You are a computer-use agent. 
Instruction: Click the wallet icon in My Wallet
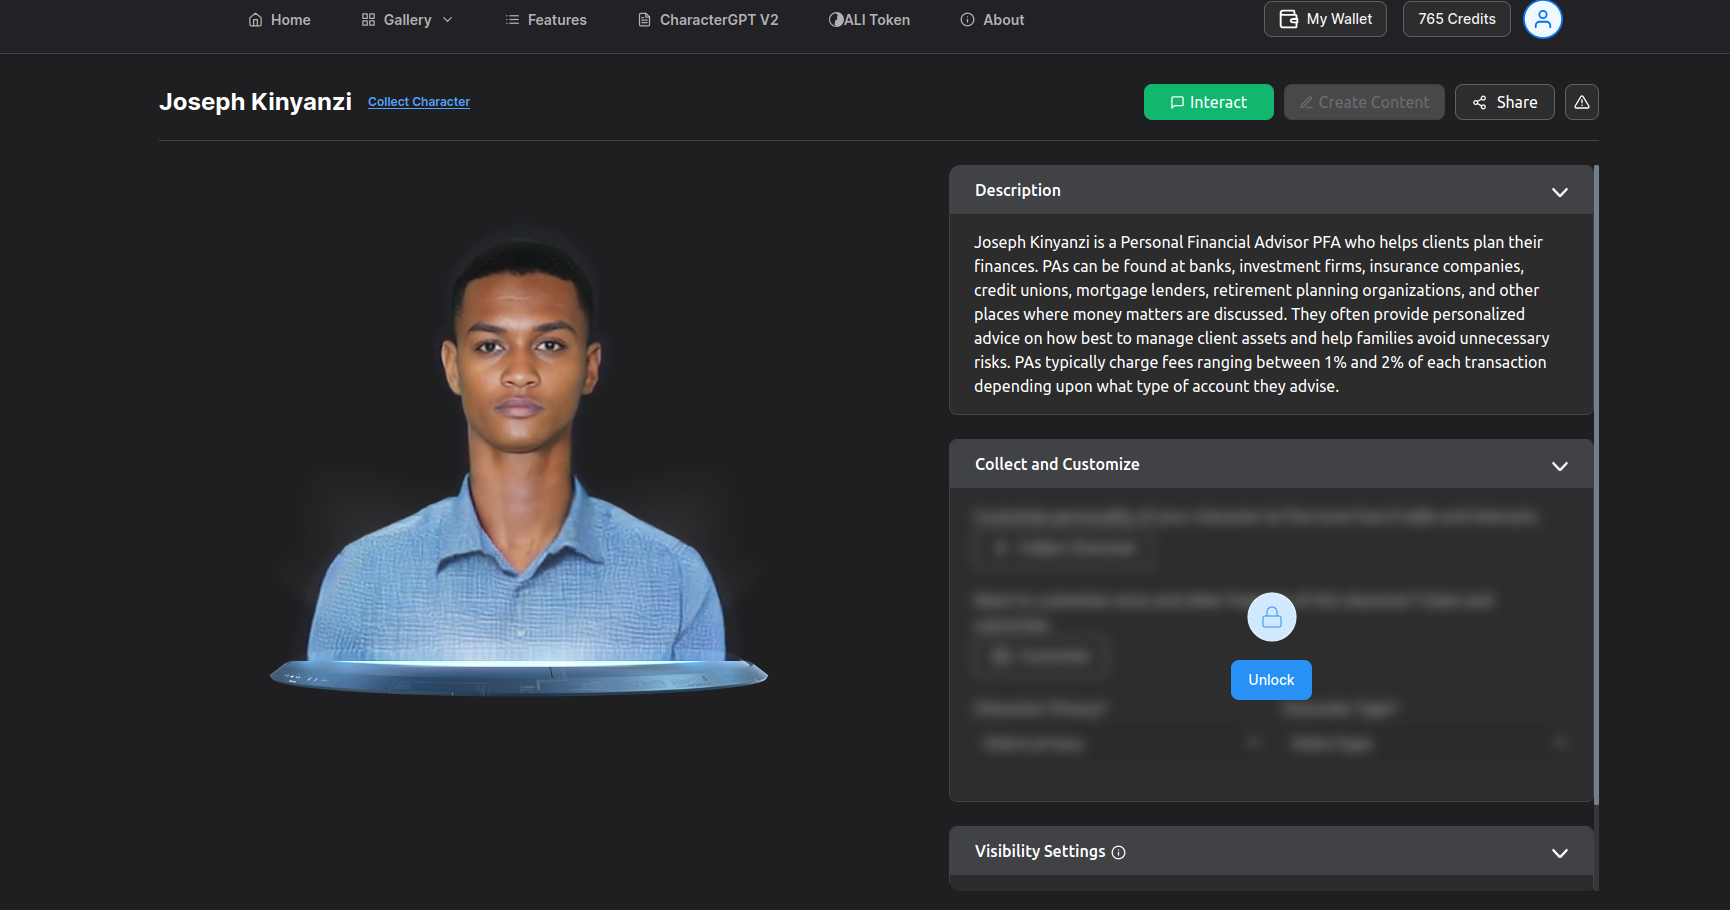click(x=1289, y=19)
